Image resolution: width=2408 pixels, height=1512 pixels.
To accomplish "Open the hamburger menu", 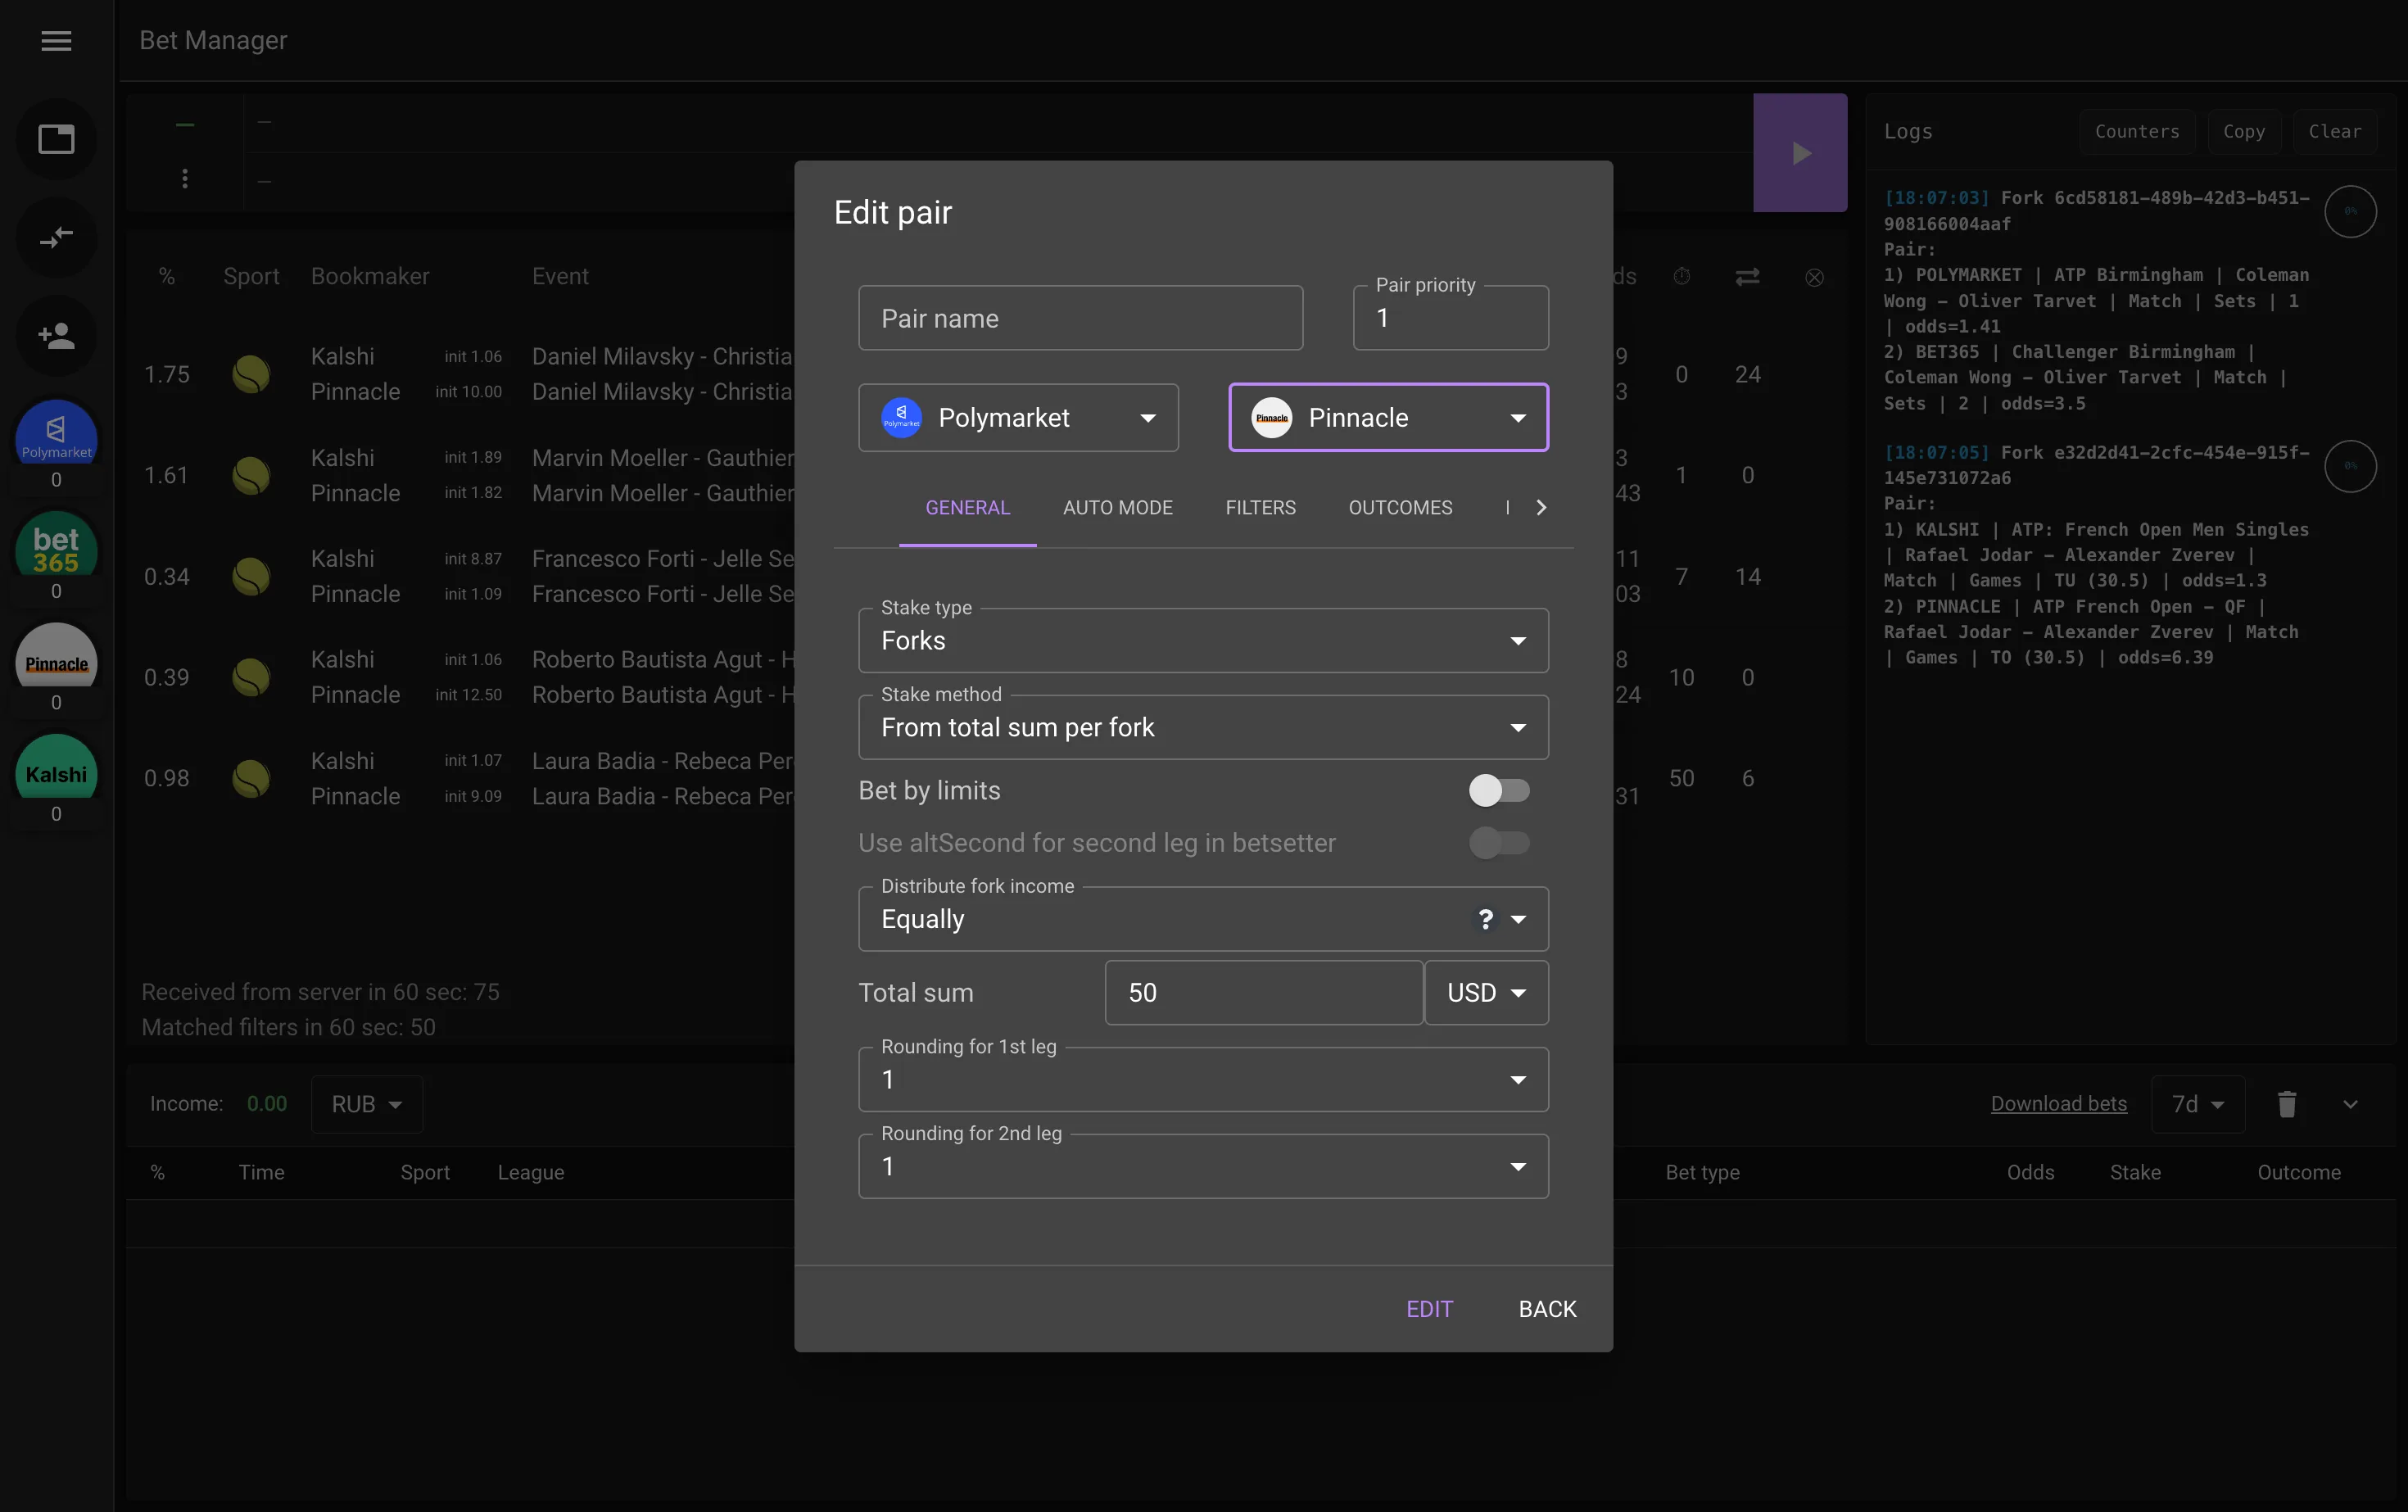I will pos(56,40).
